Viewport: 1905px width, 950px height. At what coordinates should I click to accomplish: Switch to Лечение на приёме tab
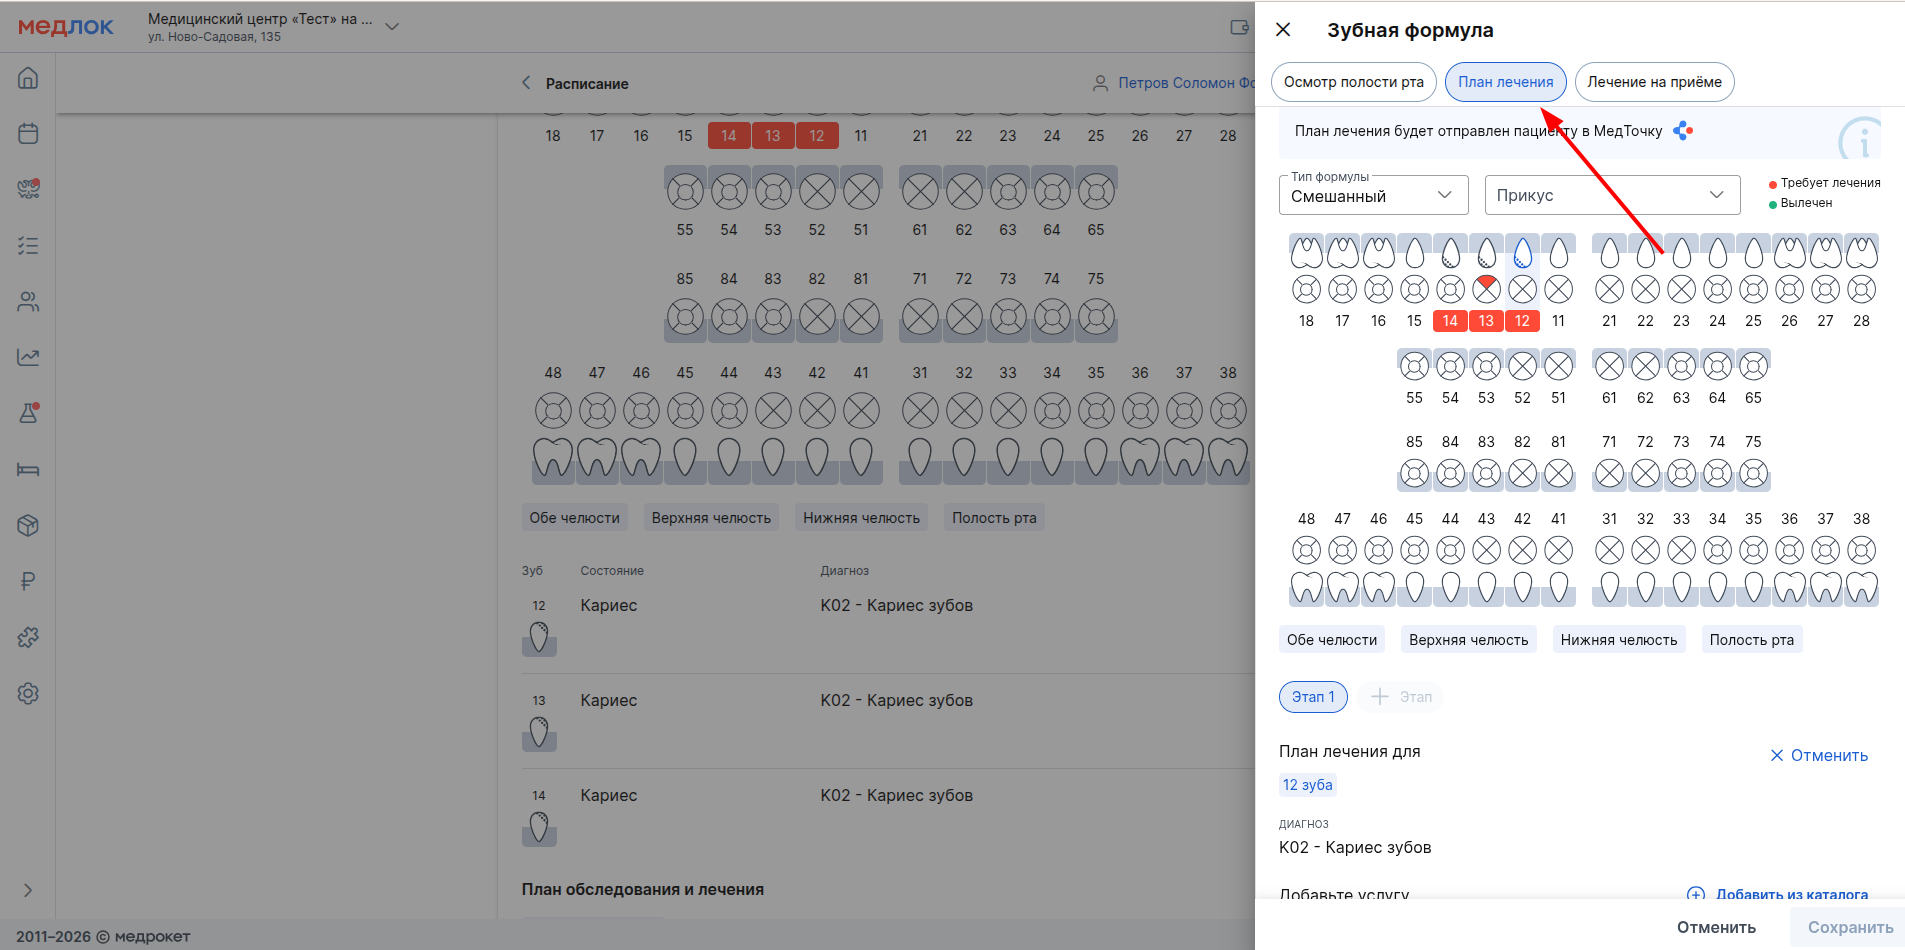[x=1654, y=82]
